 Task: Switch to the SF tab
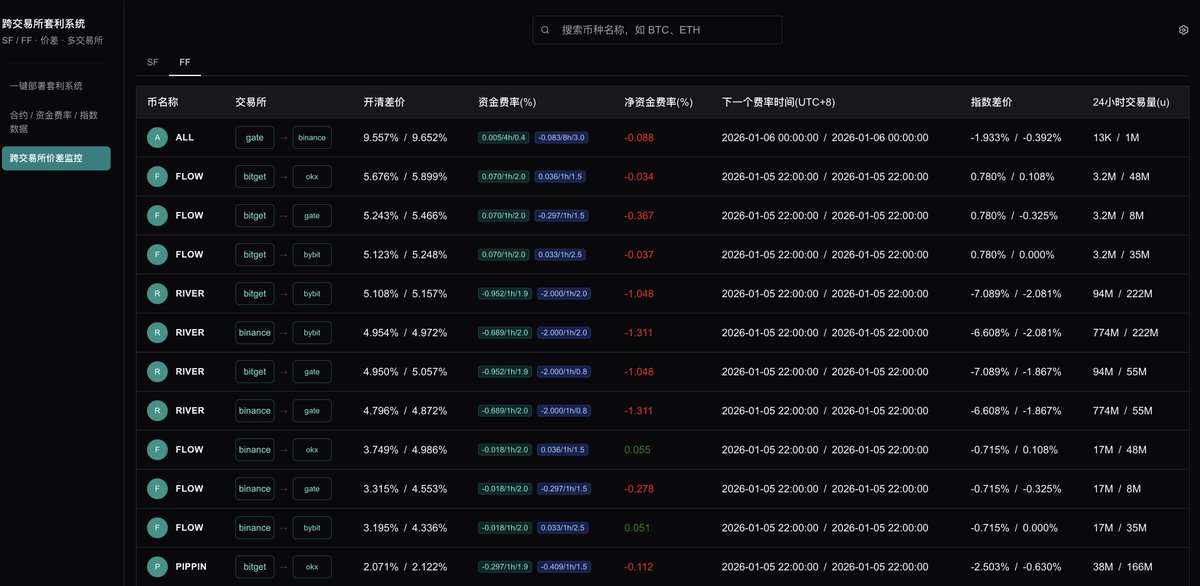click(152, 62)
